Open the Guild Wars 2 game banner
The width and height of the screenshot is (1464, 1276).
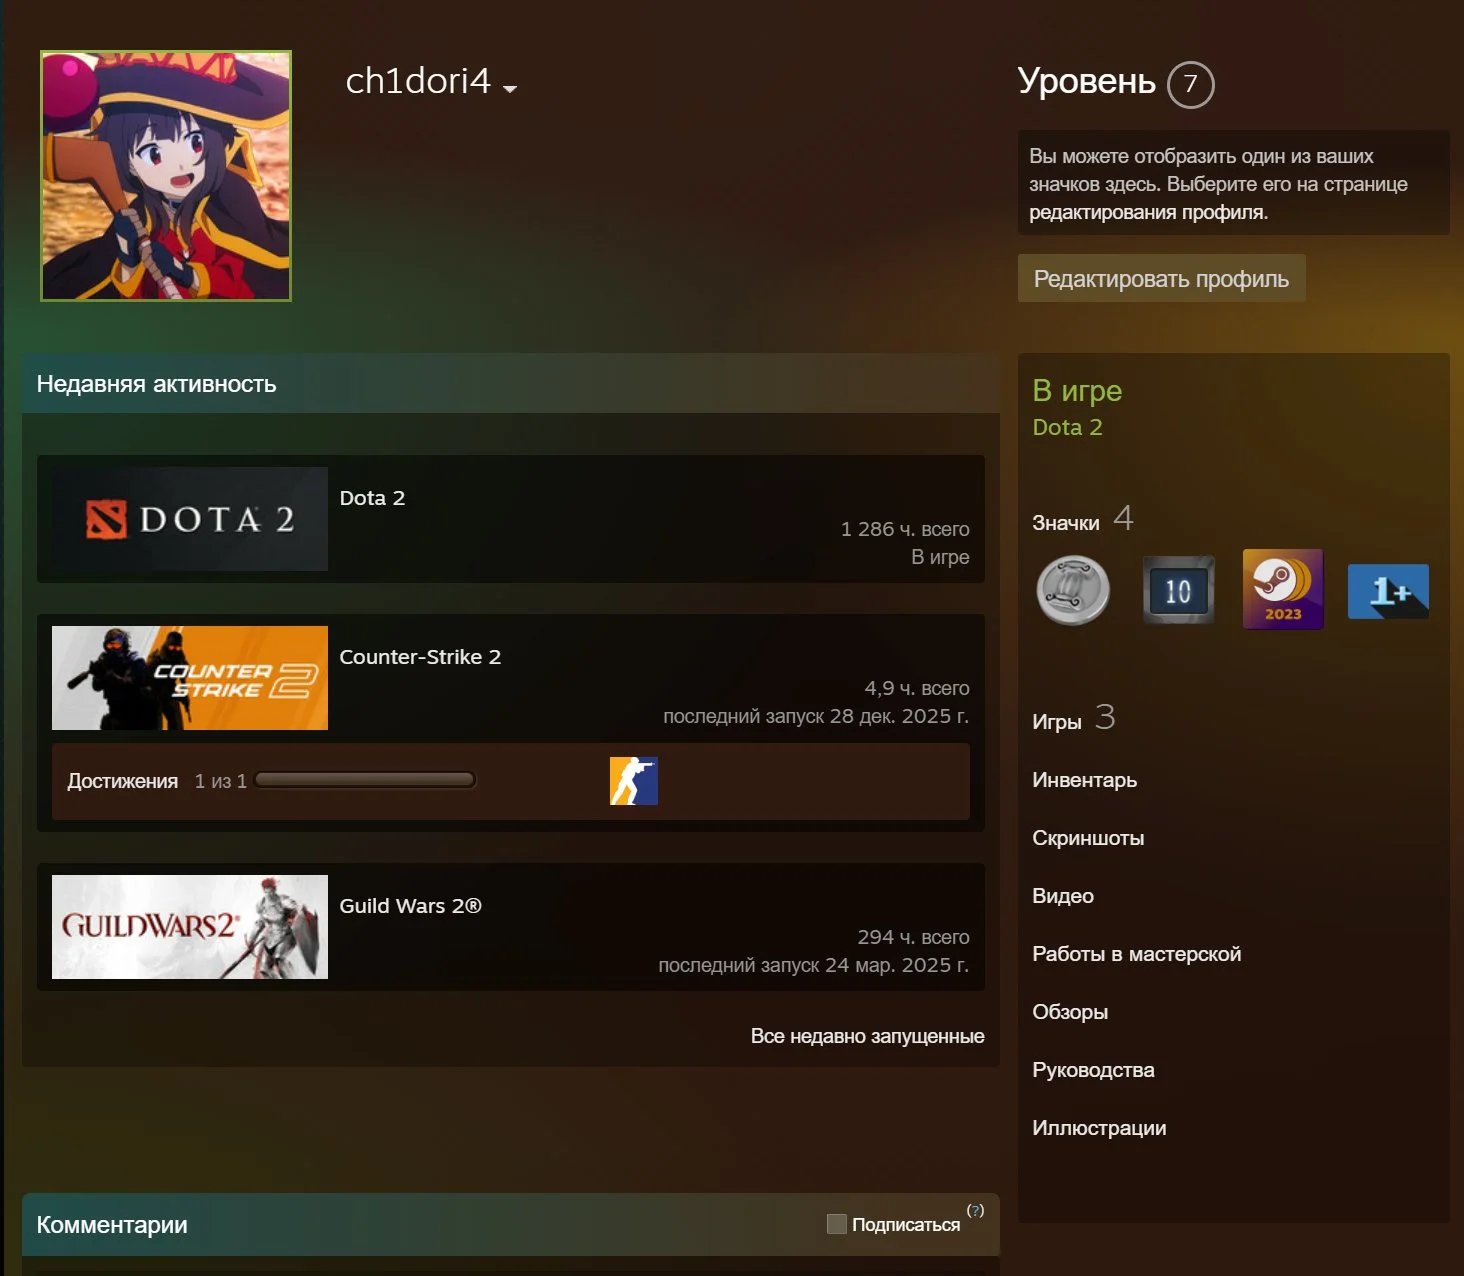190,927
